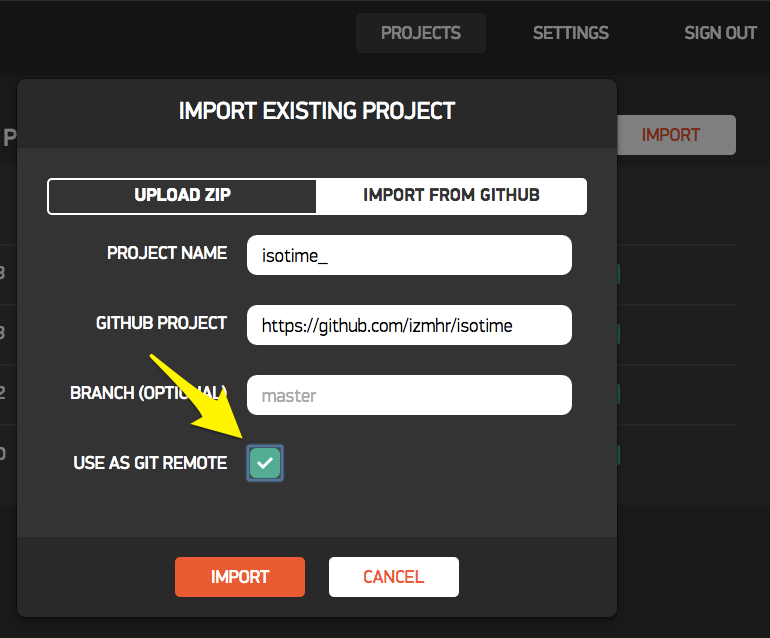770x638 pixels.
Task: Click the Project Name label
Action: tap(167, 254)
